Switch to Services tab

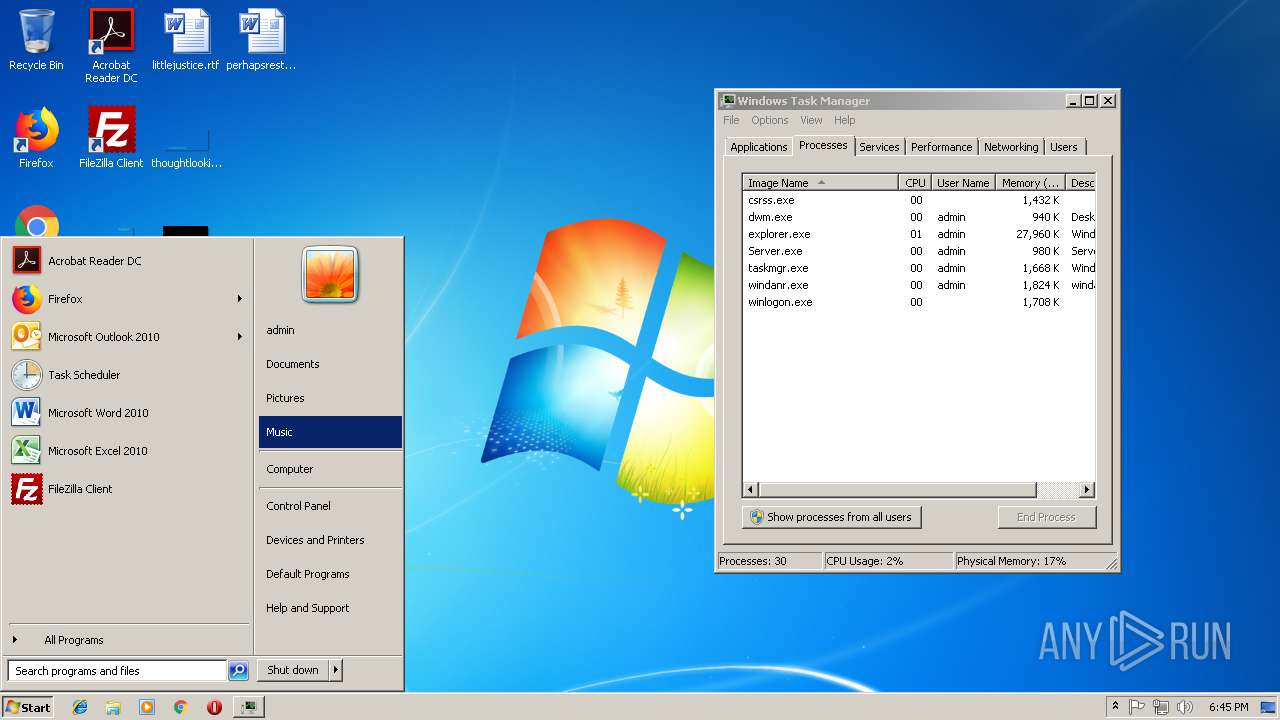point(879,147)
